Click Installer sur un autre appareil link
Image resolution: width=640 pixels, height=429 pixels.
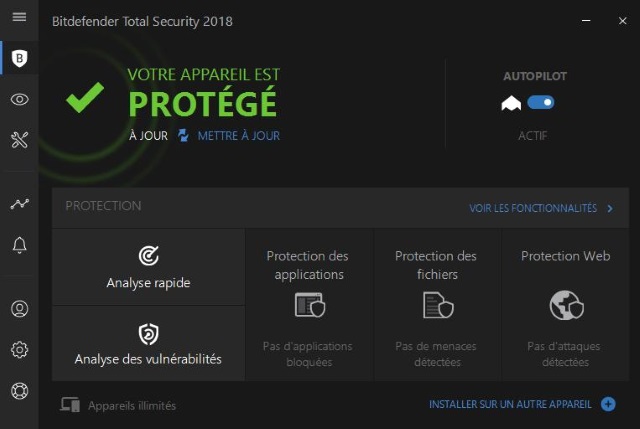point(510,404)
